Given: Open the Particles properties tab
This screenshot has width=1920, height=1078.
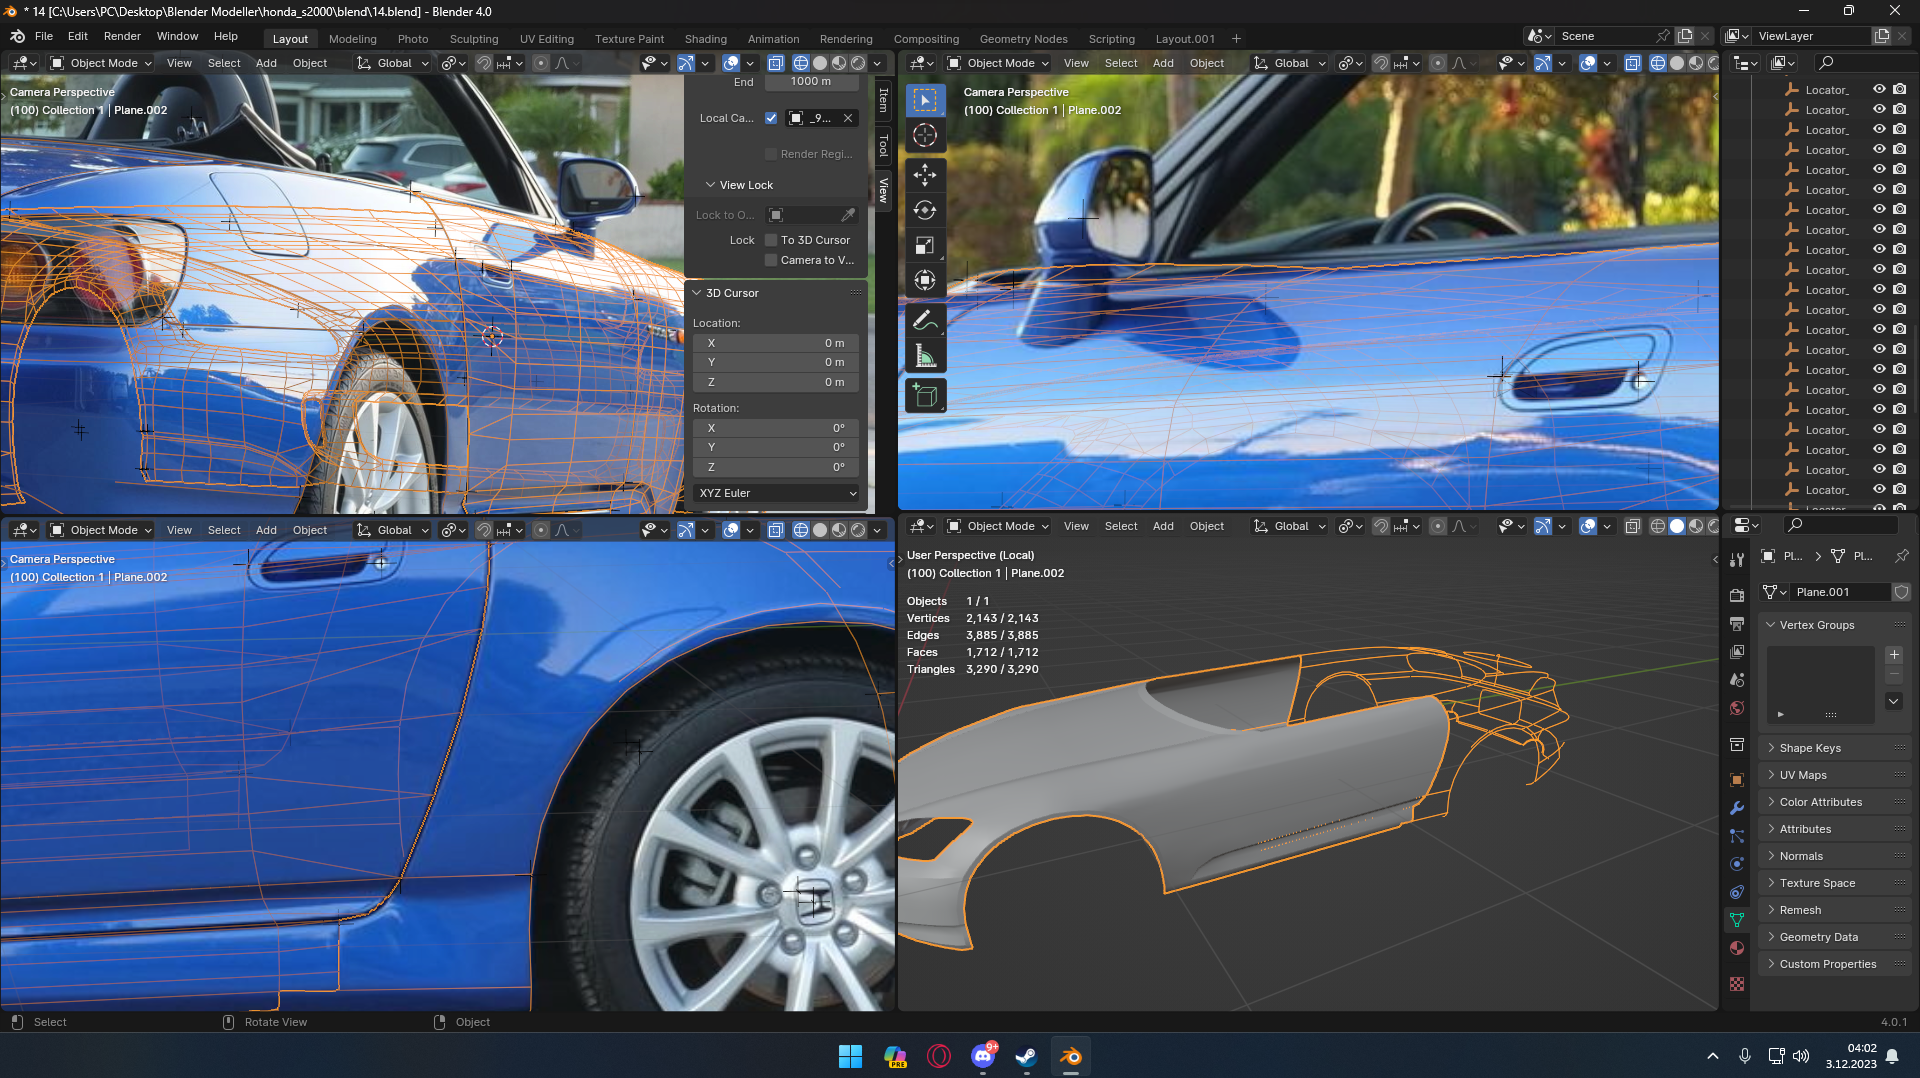Looking at the screenshot, I should pyautogui.click(x=1737, y=836).
